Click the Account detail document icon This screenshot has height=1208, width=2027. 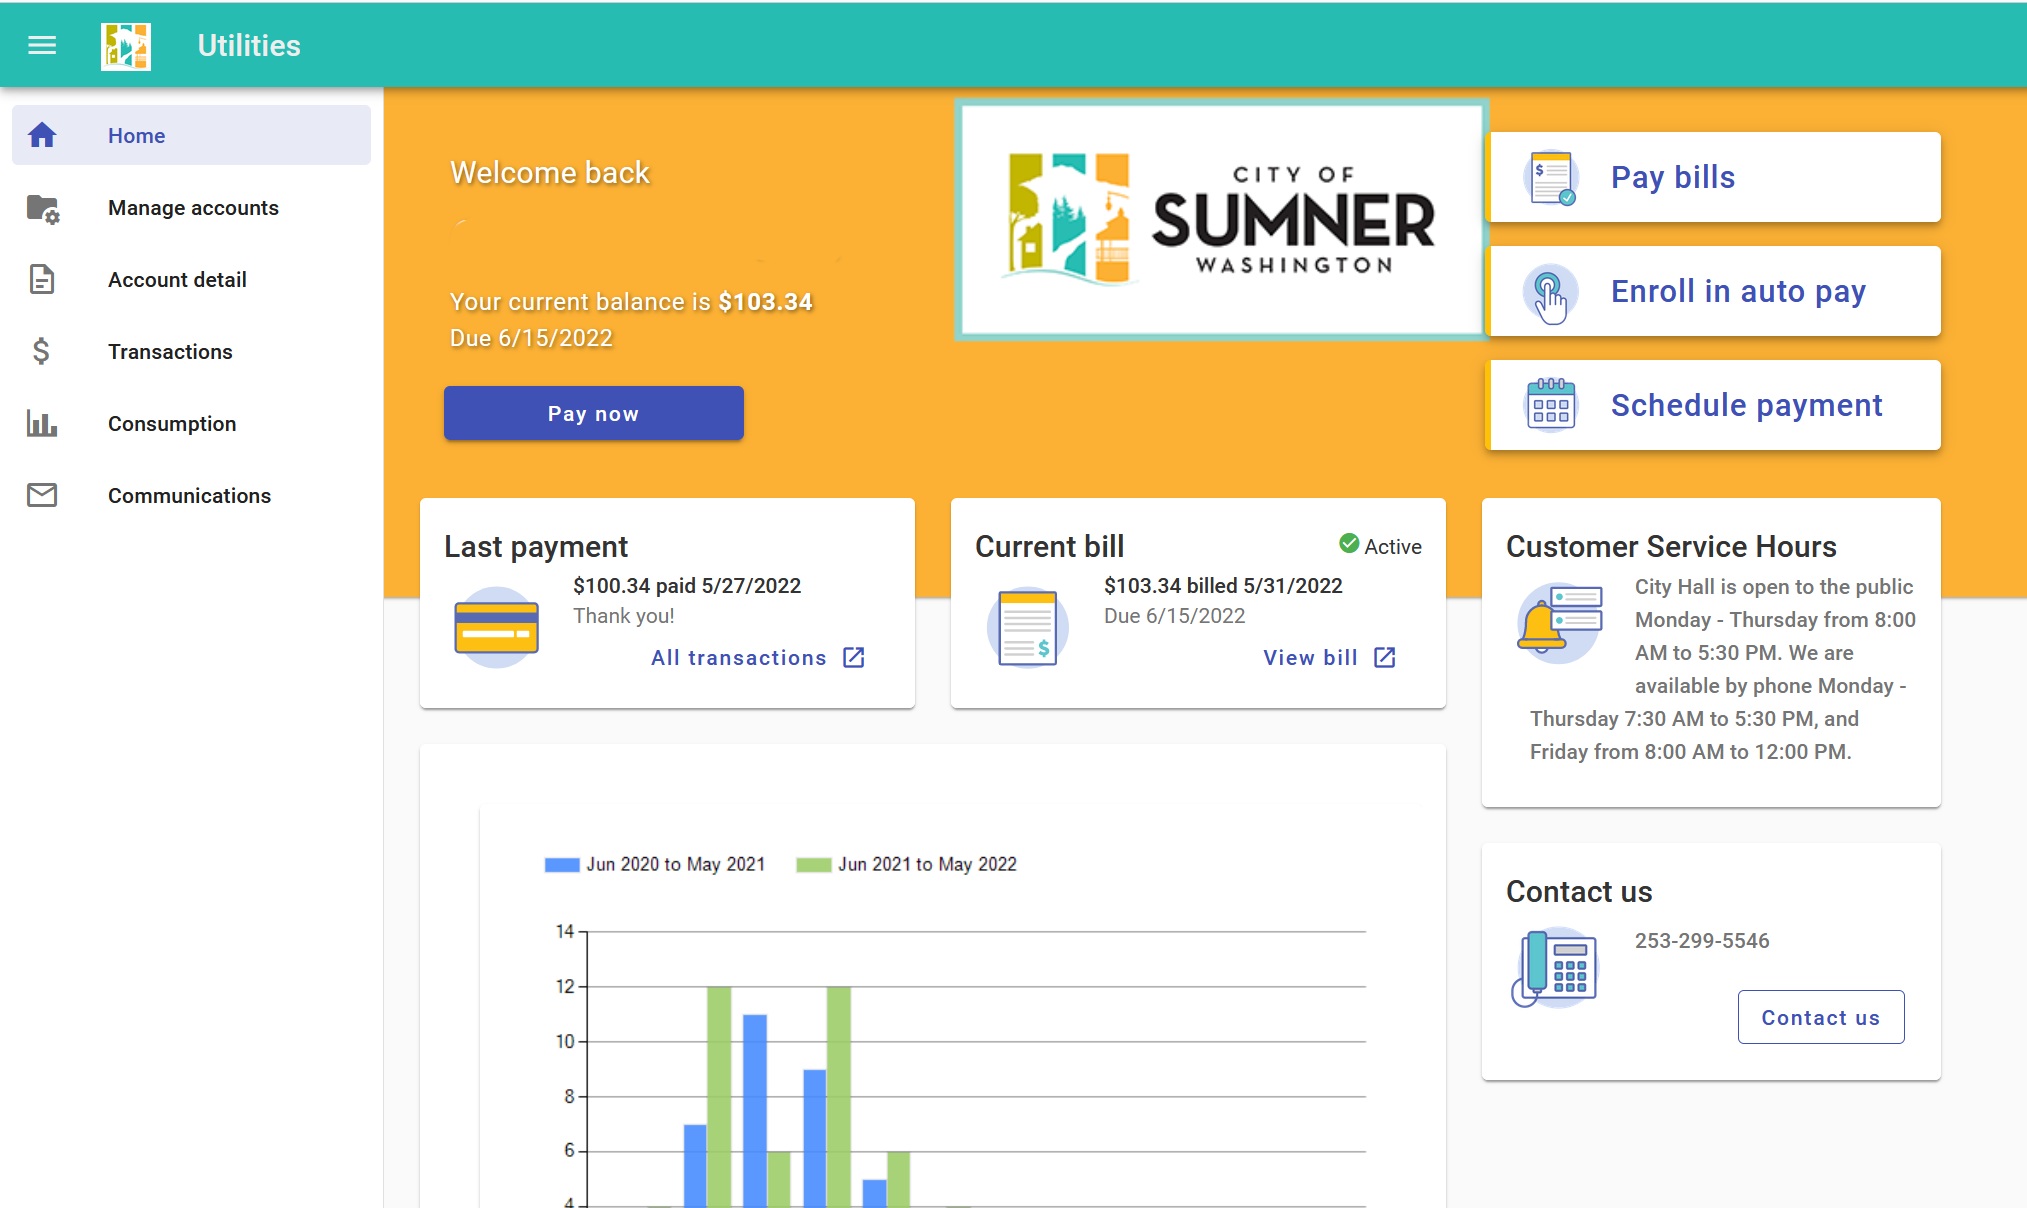[42, 280]
